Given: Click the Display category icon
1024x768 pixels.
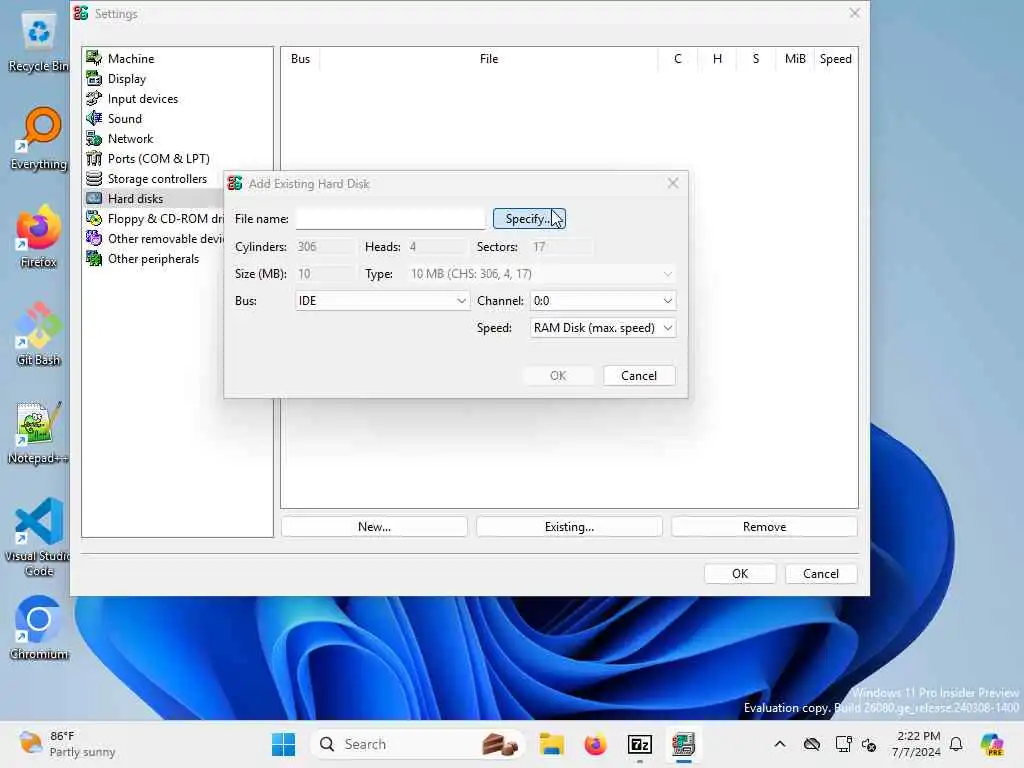Looking at the screenshot, I should coord(94,78).
